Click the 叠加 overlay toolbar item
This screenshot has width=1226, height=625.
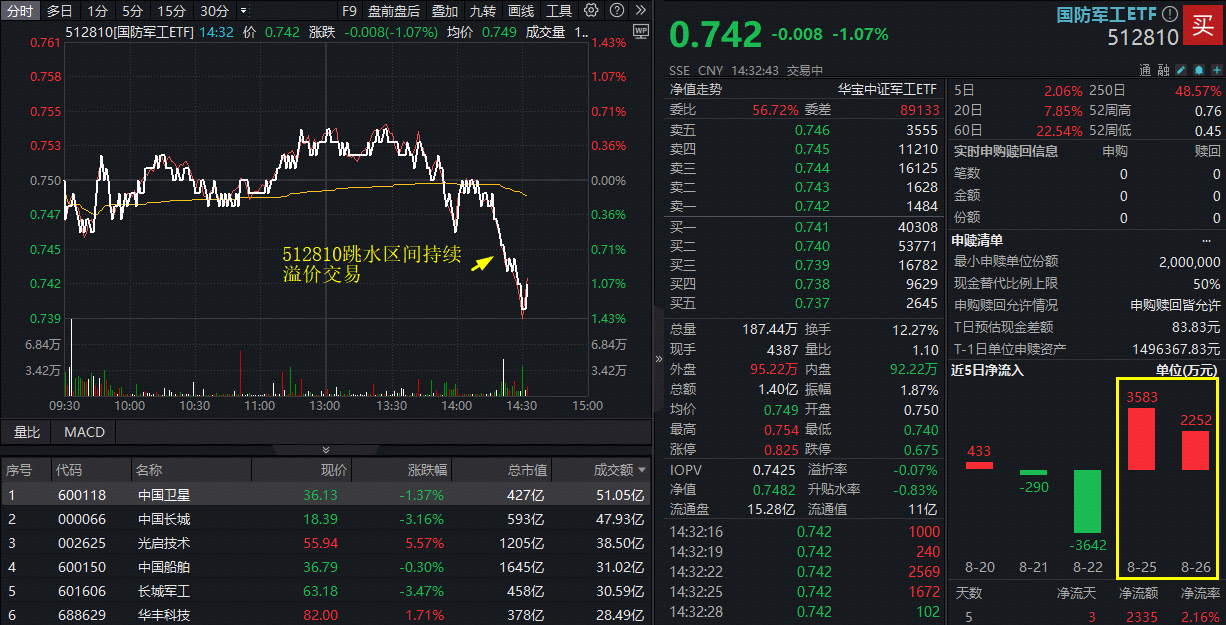(444, 10)
